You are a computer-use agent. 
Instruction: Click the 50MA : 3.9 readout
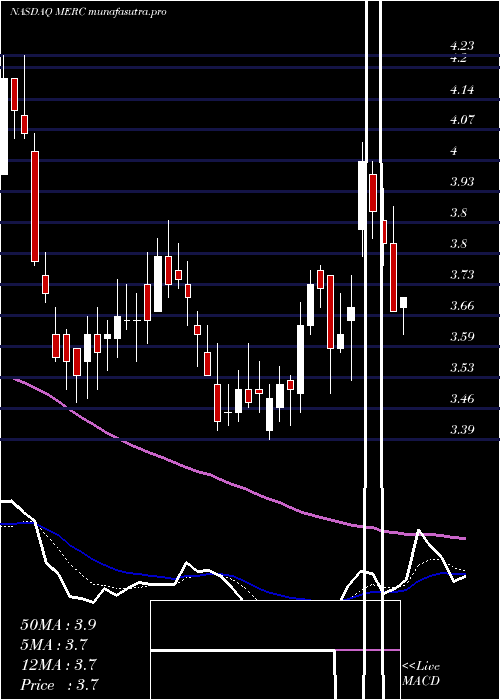[x=58, y=625]
